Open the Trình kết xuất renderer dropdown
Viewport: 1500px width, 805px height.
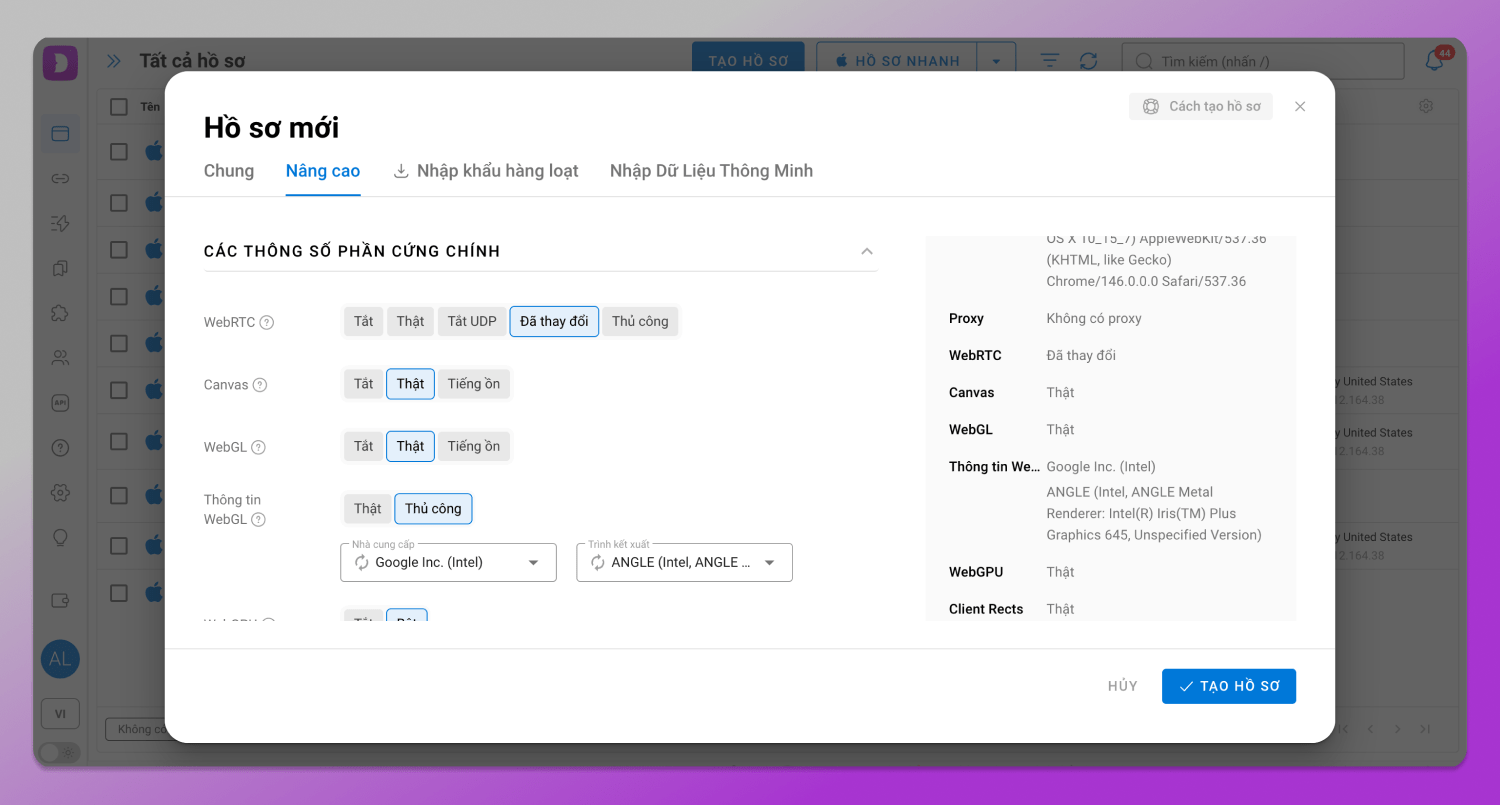tap(769, 563)
